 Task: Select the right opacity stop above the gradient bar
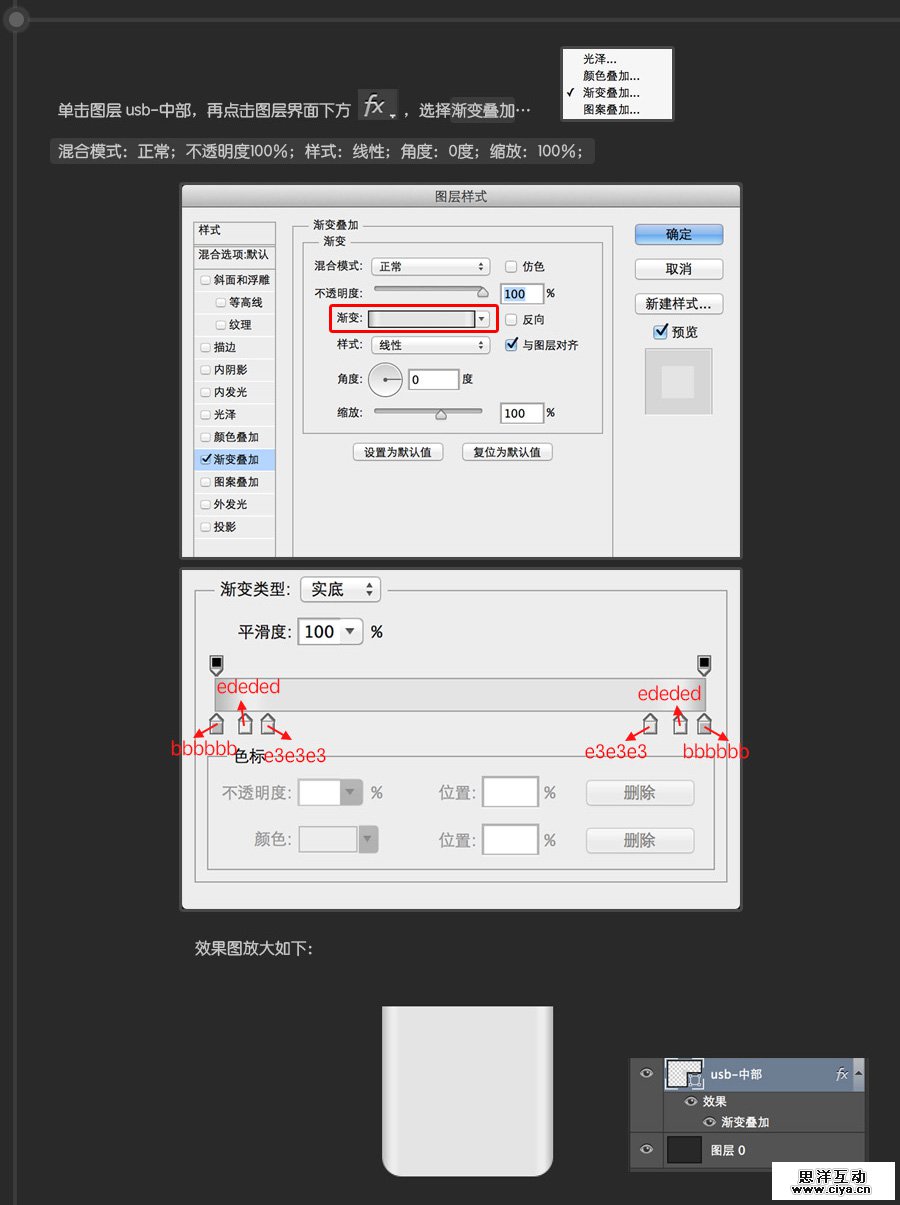point(704,662)
